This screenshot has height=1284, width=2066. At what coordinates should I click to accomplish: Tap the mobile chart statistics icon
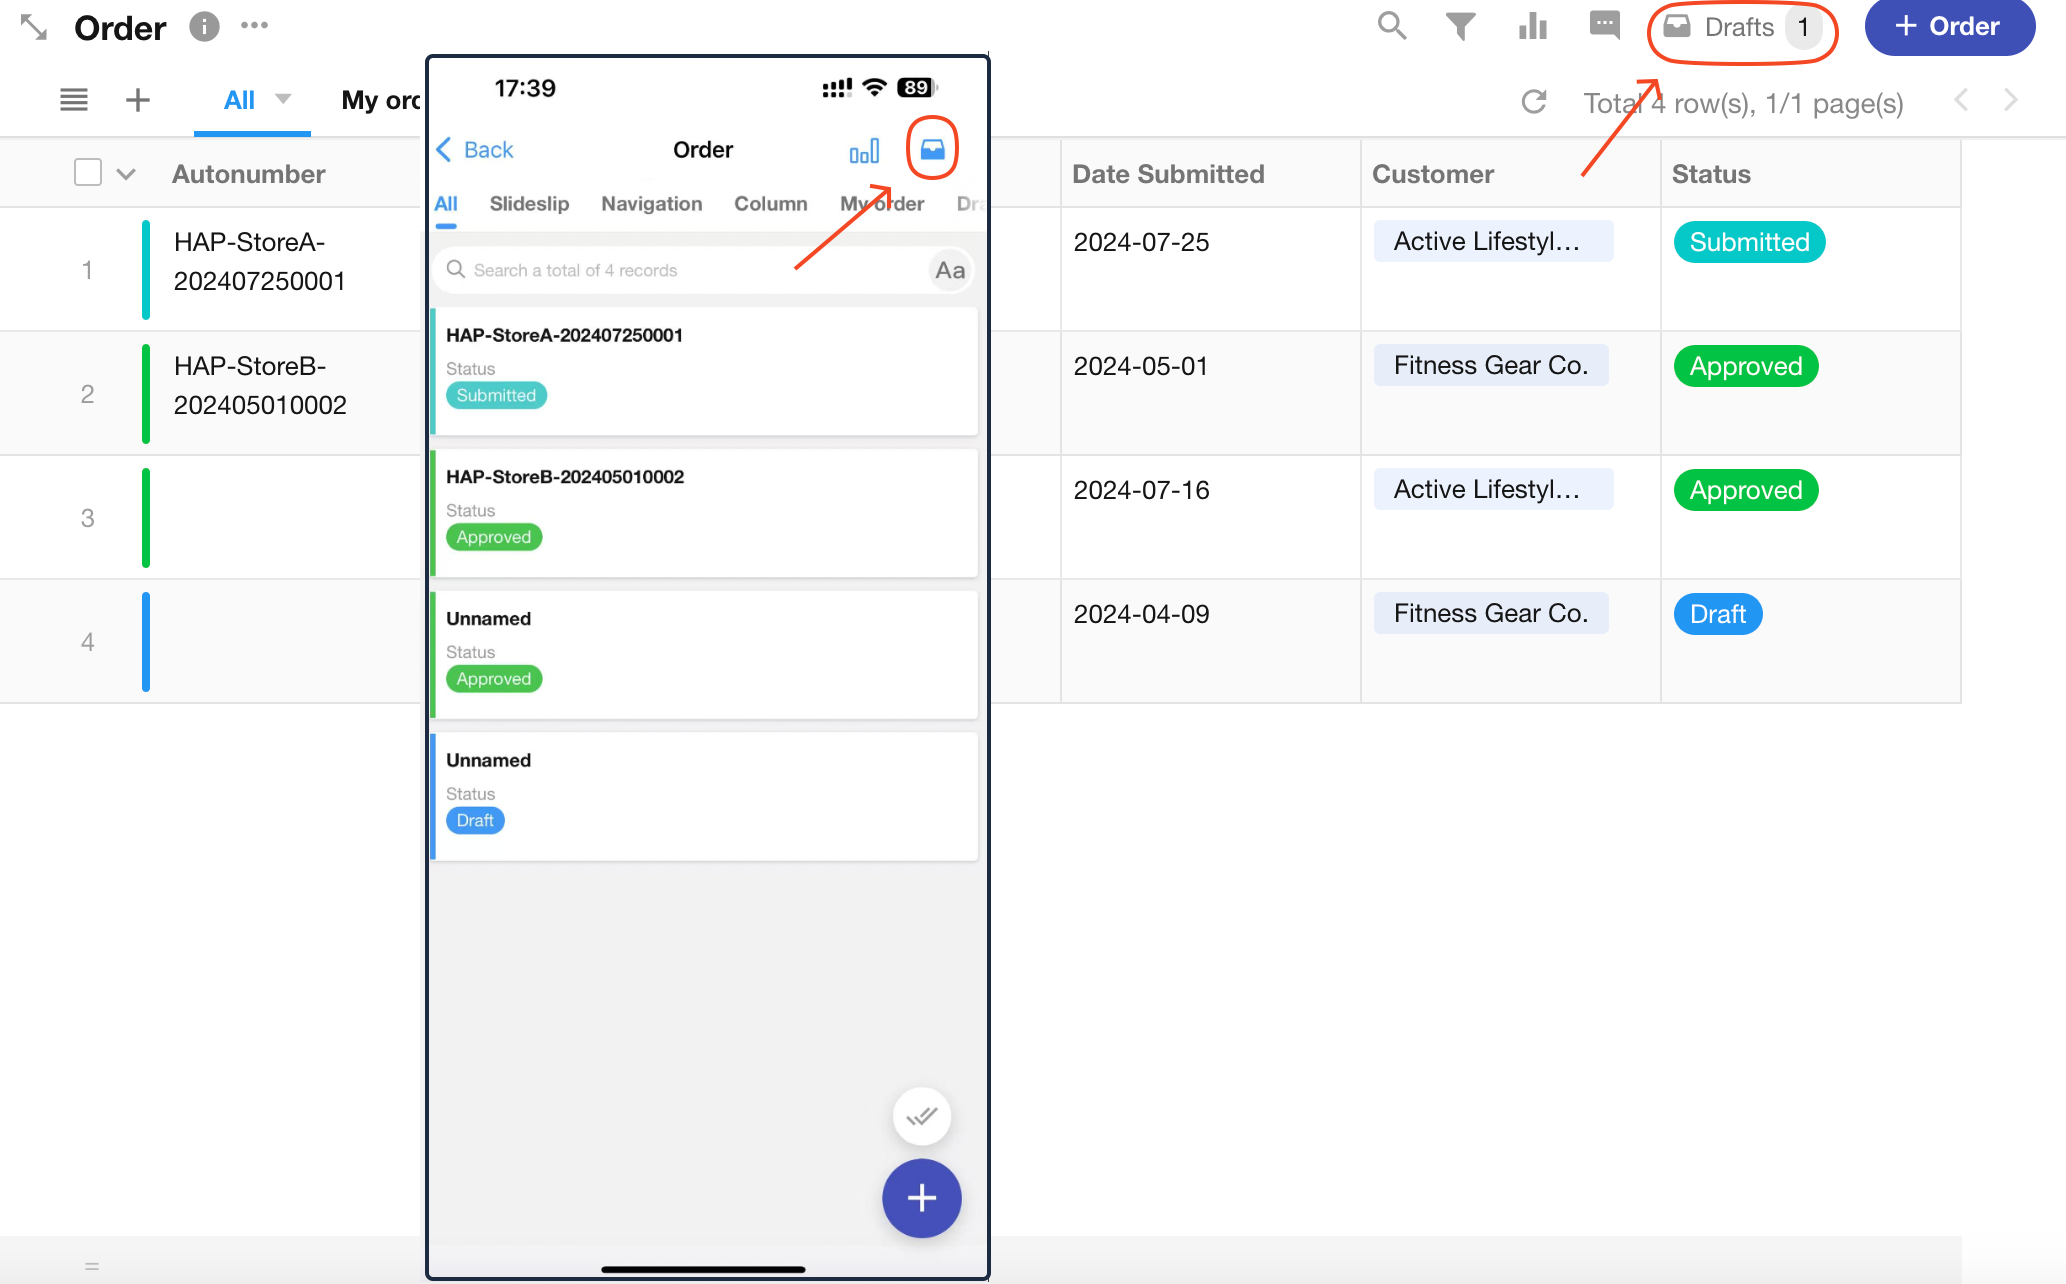(864, 151)
